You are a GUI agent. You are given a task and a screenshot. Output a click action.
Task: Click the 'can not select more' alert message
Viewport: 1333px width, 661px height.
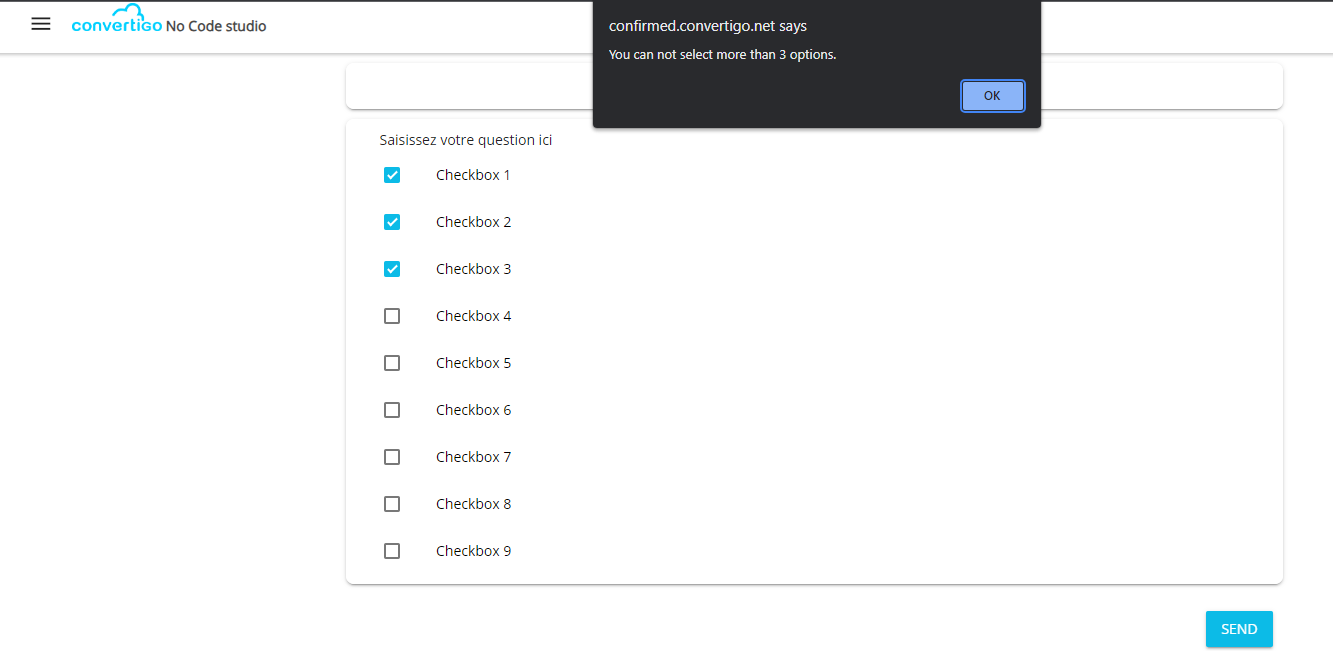[722, 55]
